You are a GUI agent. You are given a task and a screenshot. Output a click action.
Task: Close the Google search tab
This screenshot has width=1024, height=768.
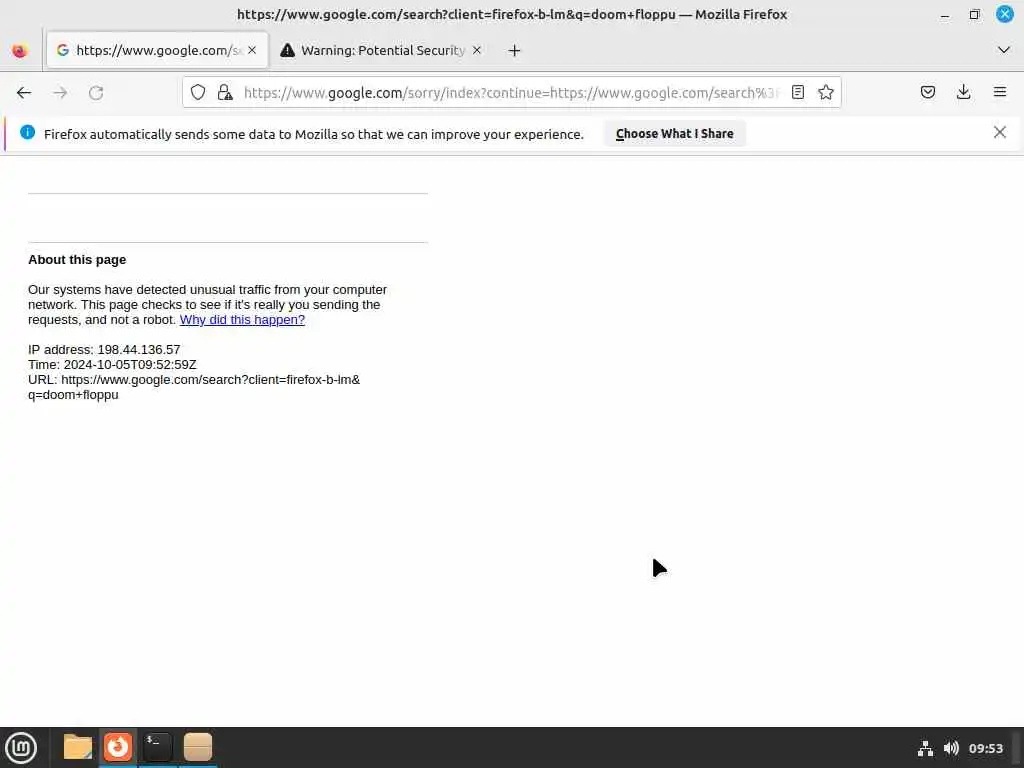tap(252, 50)
